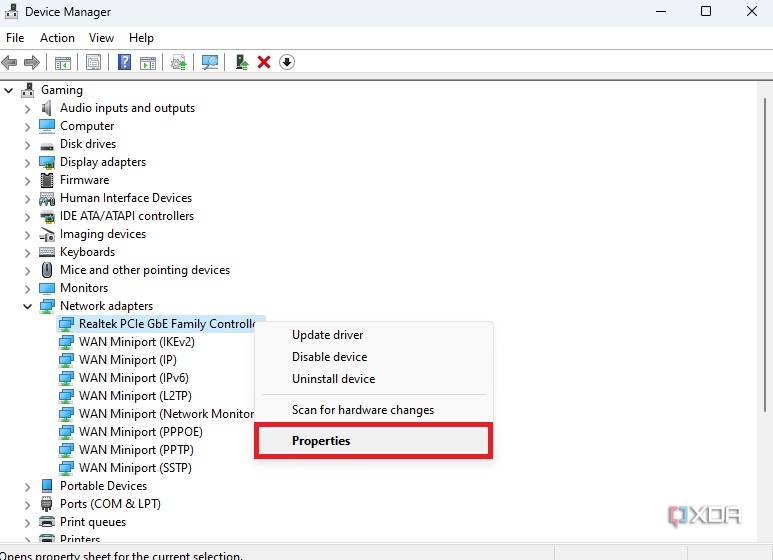The height and width of the screenshot is (560, 773).
Task: Click the Display adapters icon
Action: click(47, 163)
